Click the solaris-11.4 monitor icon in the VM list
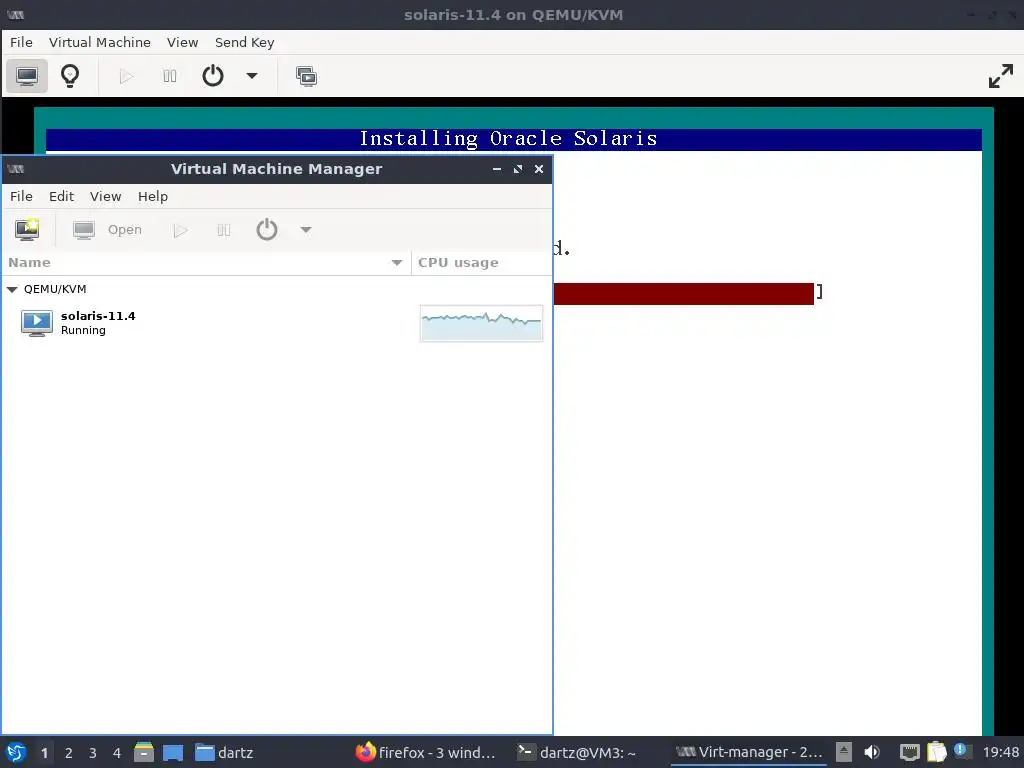 tap(37, 323)
